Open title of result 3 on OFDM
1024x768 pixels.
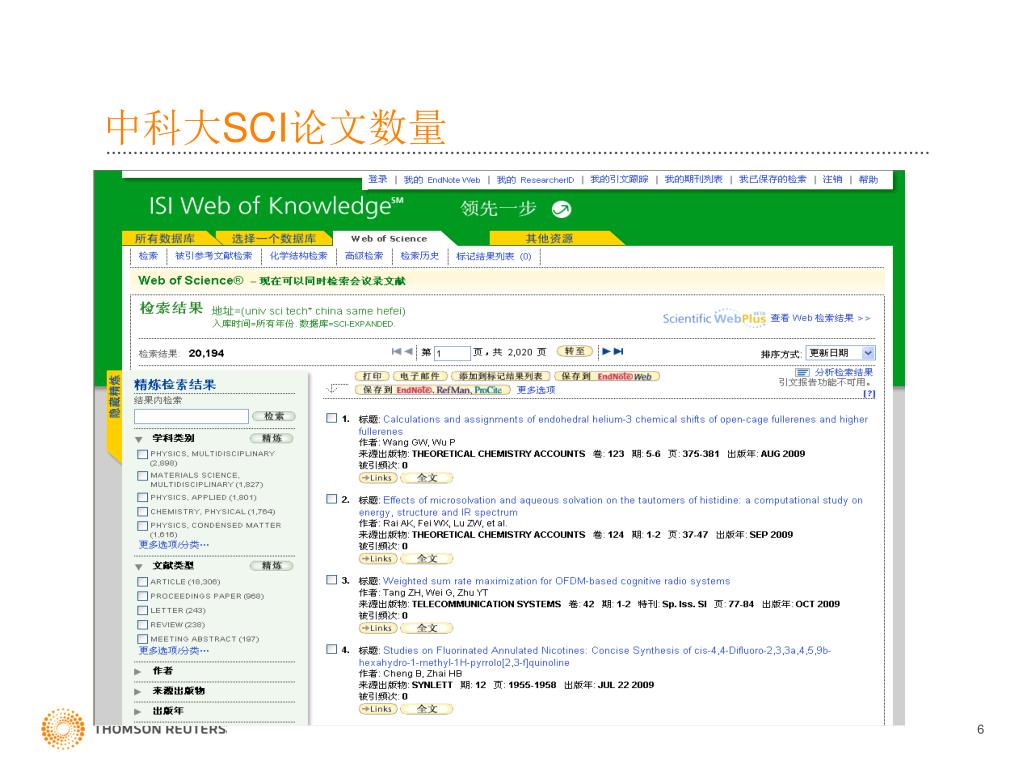556,581
